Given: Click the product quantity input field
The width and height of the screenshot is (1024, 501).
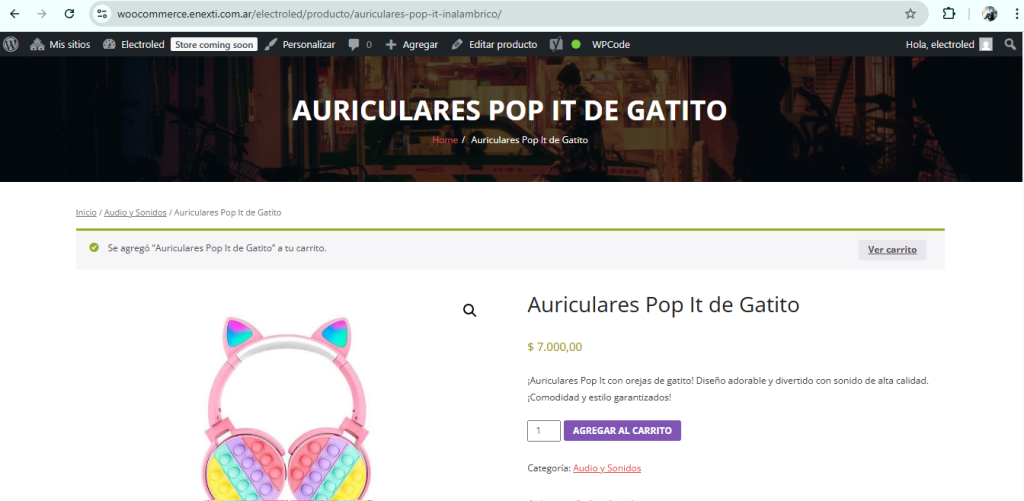Looking at the screenshot, I should [543, 431].
